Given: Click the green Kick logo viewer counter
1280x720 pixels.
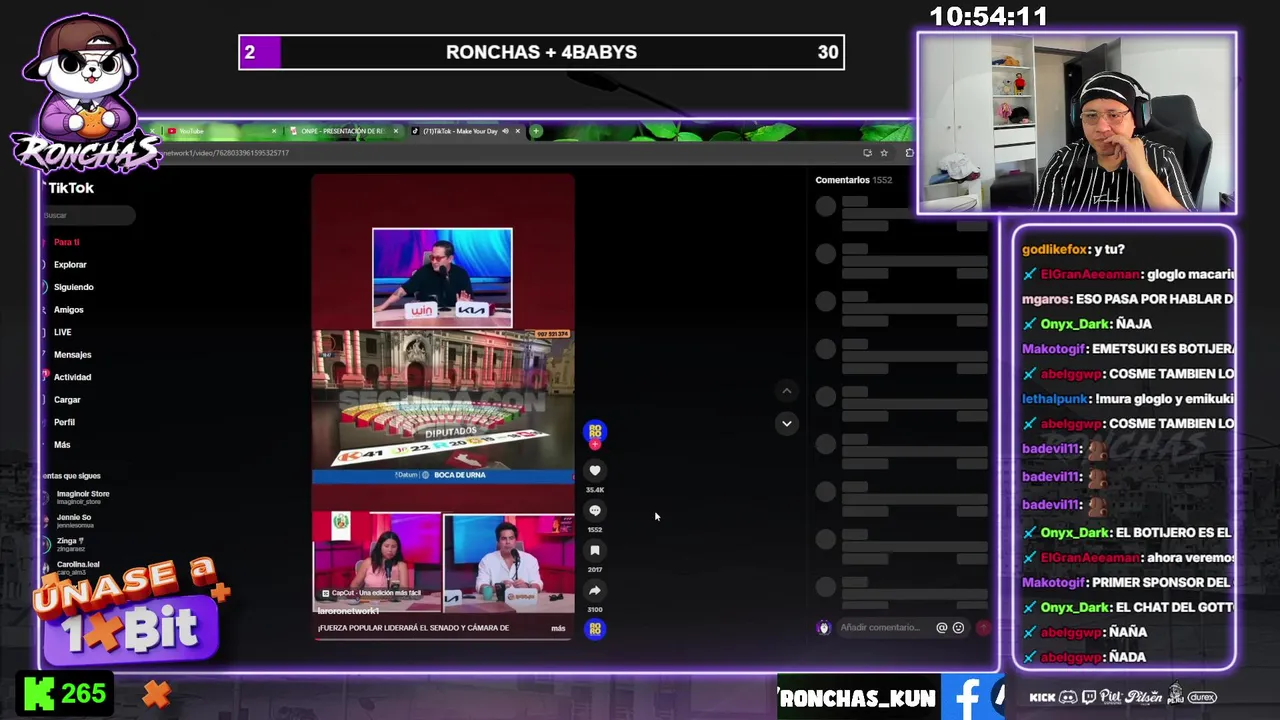Looking at the screenshot, I should pyautogui.click(x=67, y=694).
